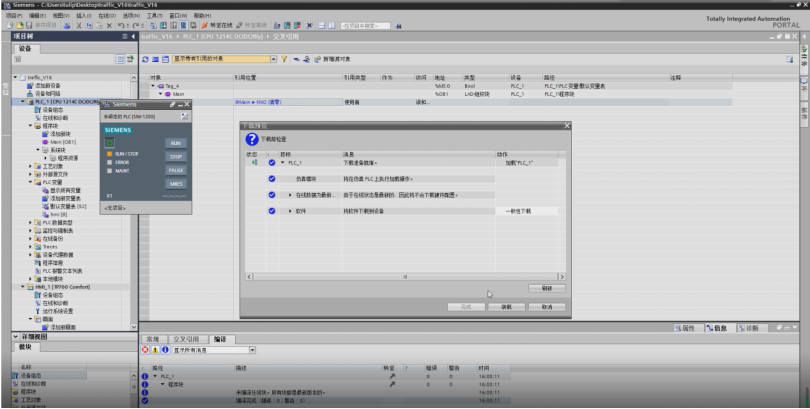
Task: Collapse the Tag_4 row in cross-reference table
Action: (153, 86)
